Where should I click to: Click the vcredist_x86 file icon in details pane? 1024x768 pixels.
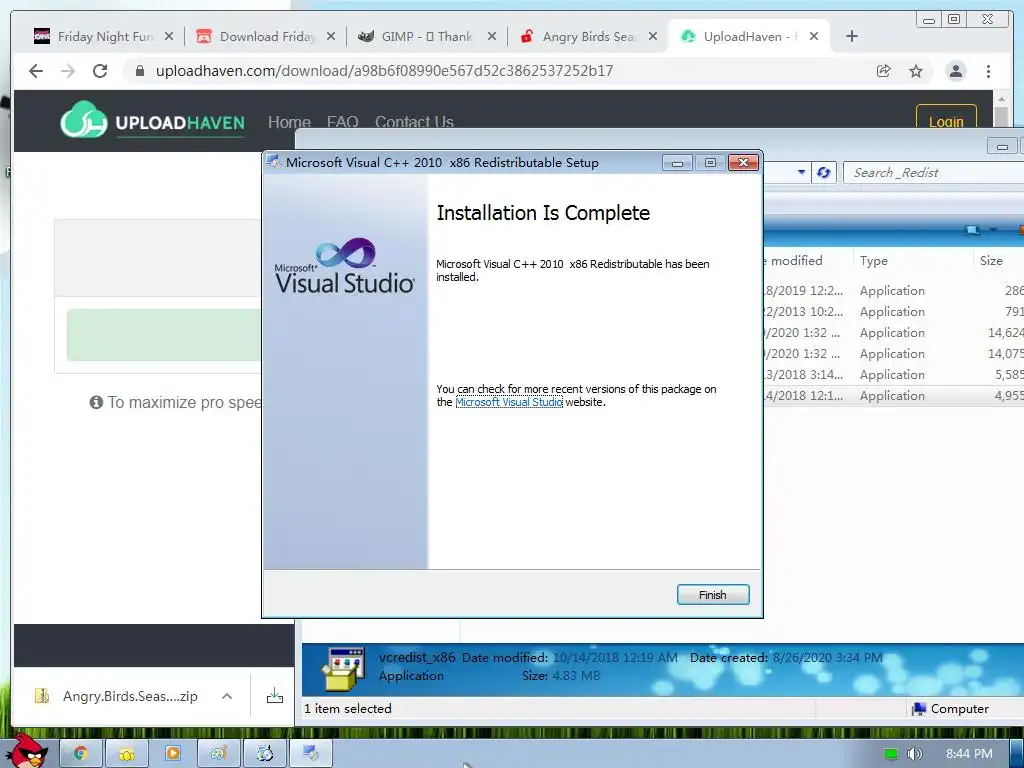pyautogui.click(x=344, y=669)
